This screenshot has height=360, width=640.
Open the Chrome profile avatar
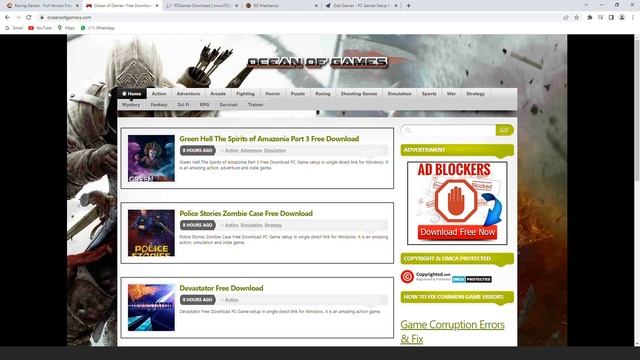(x=622, y=18)
